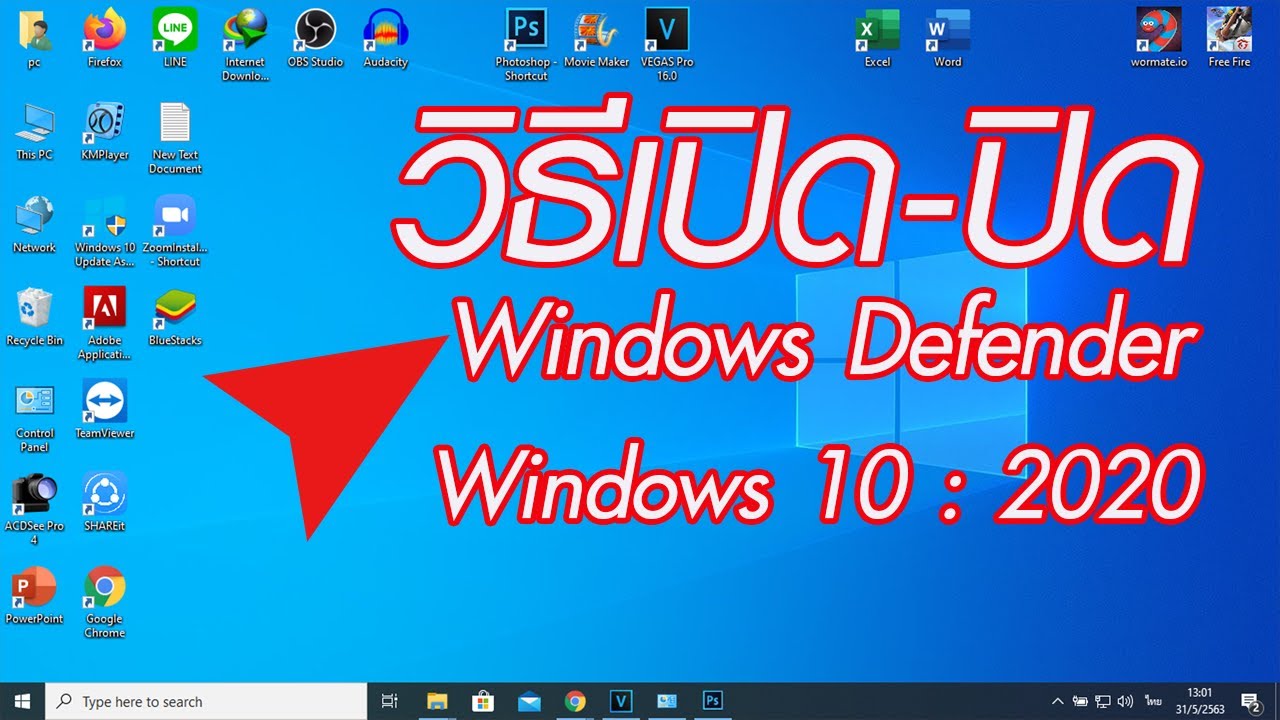Select the Internet Download Manager icon
1280x720 pixels.
coord(245,45)
